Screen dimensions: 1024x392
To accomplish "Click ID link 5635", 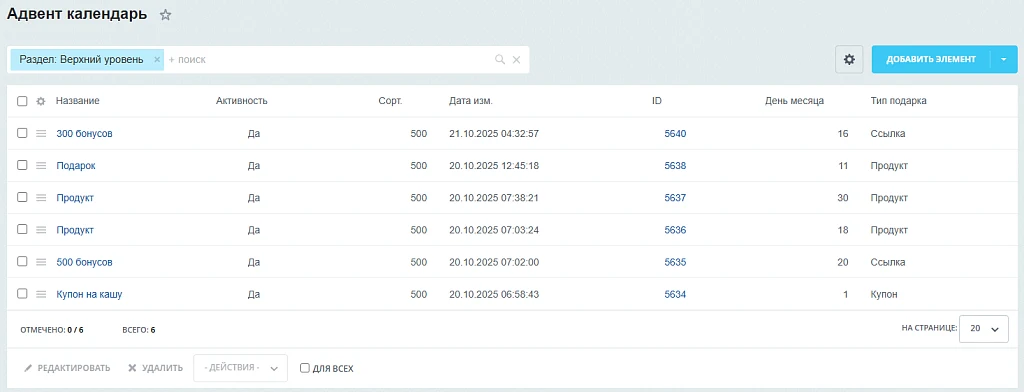I will 675,262.
